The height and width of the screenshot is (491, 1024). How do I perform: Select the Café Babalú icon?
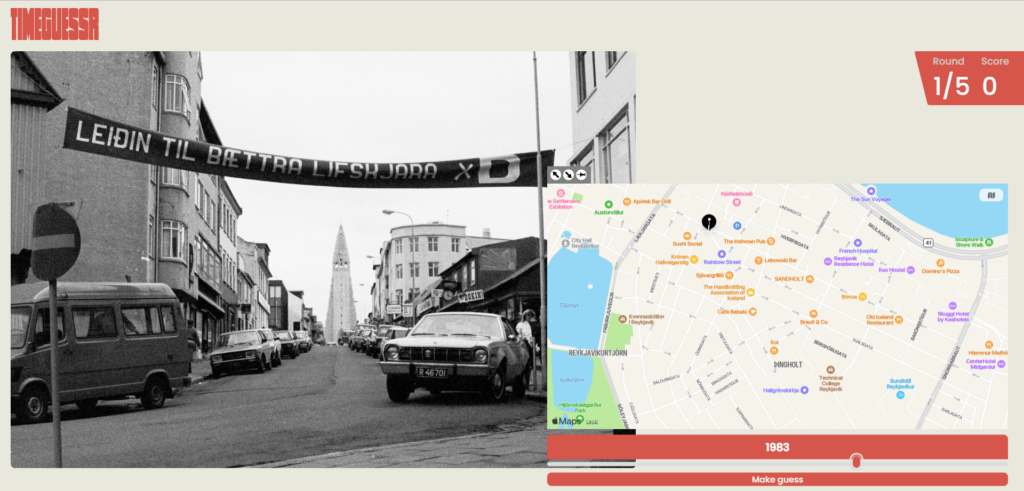coord(752,311)
